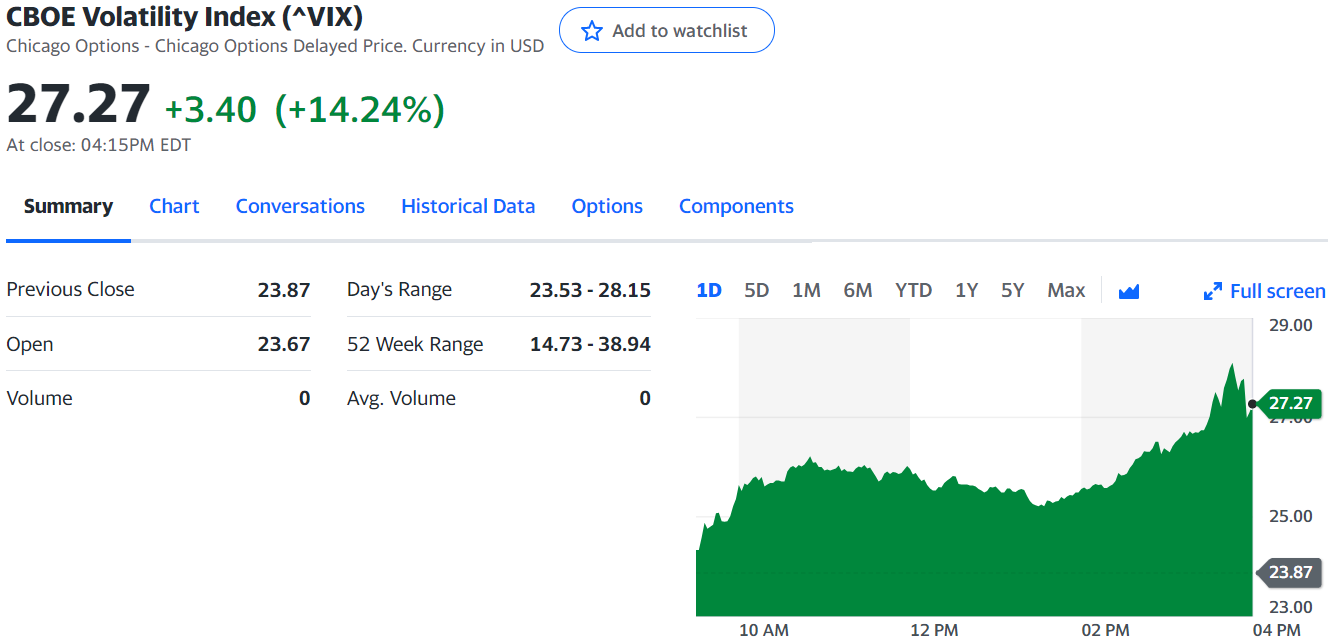Switch to mountain chart type icon
1328x644 pixels.
[x=1129, y=291]
